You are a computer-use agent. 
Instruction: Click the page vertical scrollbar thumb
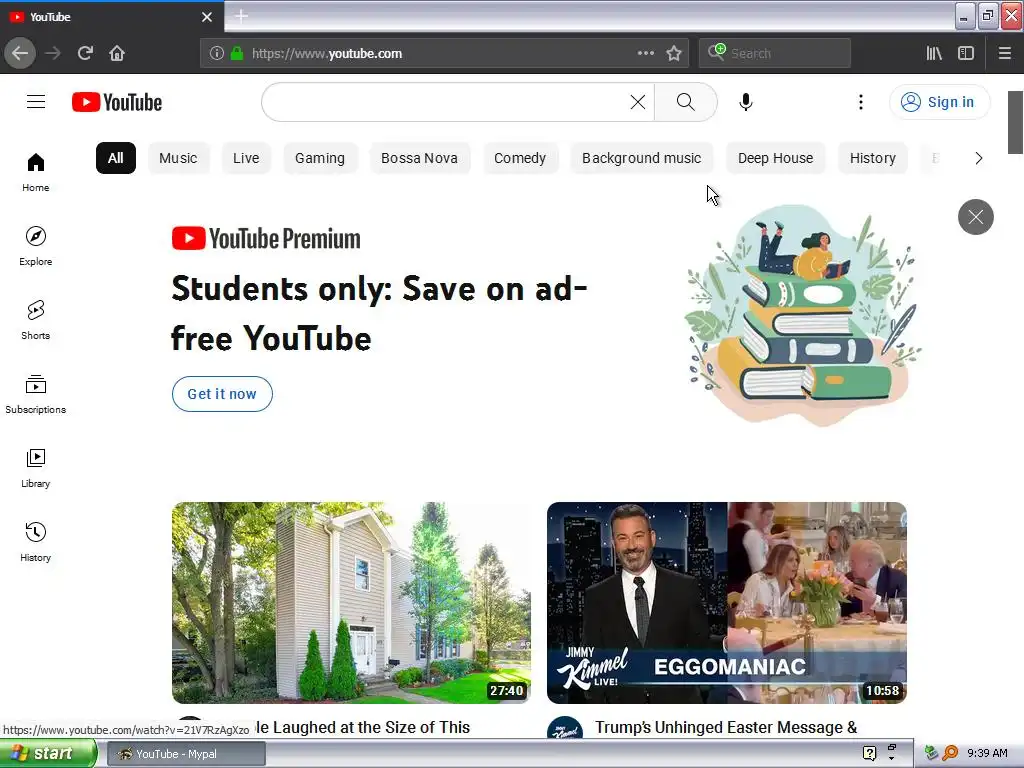click(x=1016, y=122)
